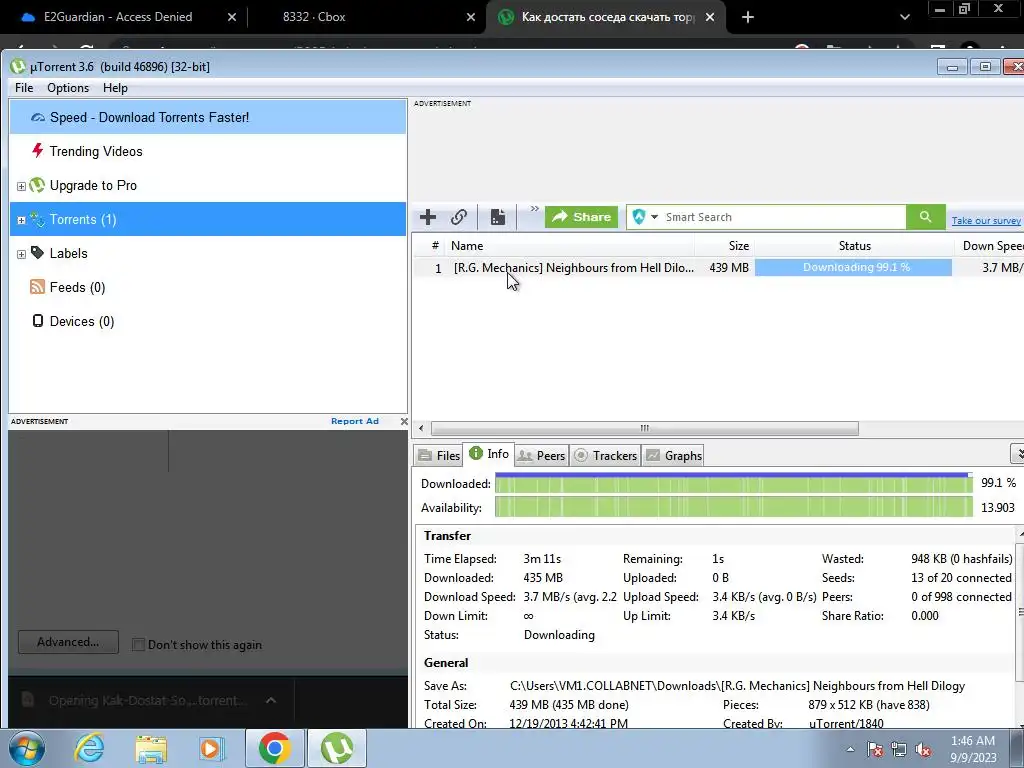Screen dimensions: 1024x768
Task: Close the sidebar advertisement with X
Action: (404, 421)
